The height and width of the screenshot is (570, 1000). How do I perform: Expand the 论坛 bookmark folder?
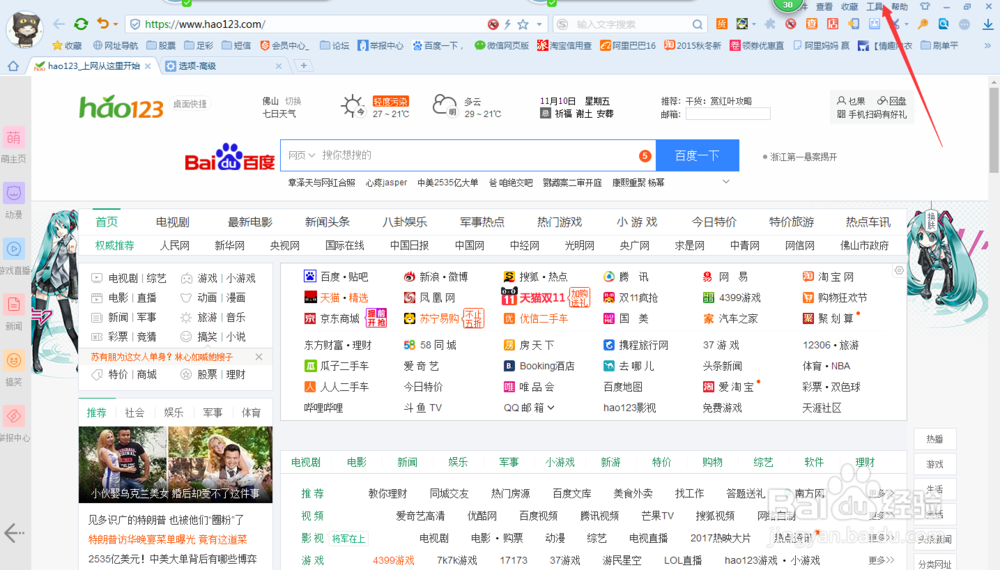pos(335,45)
